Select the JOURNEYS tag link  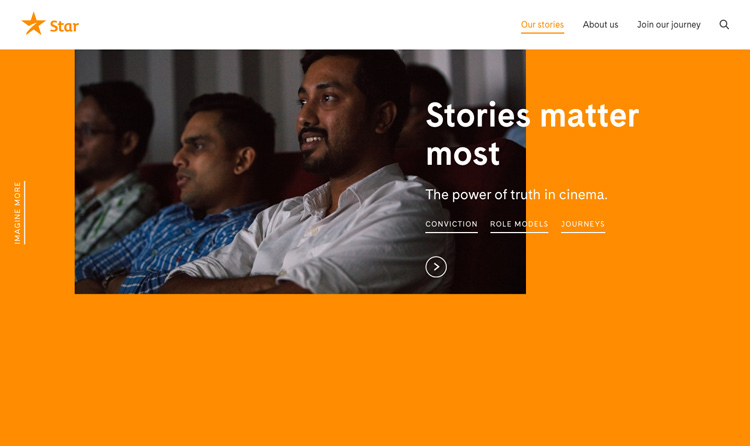[583, 224]
